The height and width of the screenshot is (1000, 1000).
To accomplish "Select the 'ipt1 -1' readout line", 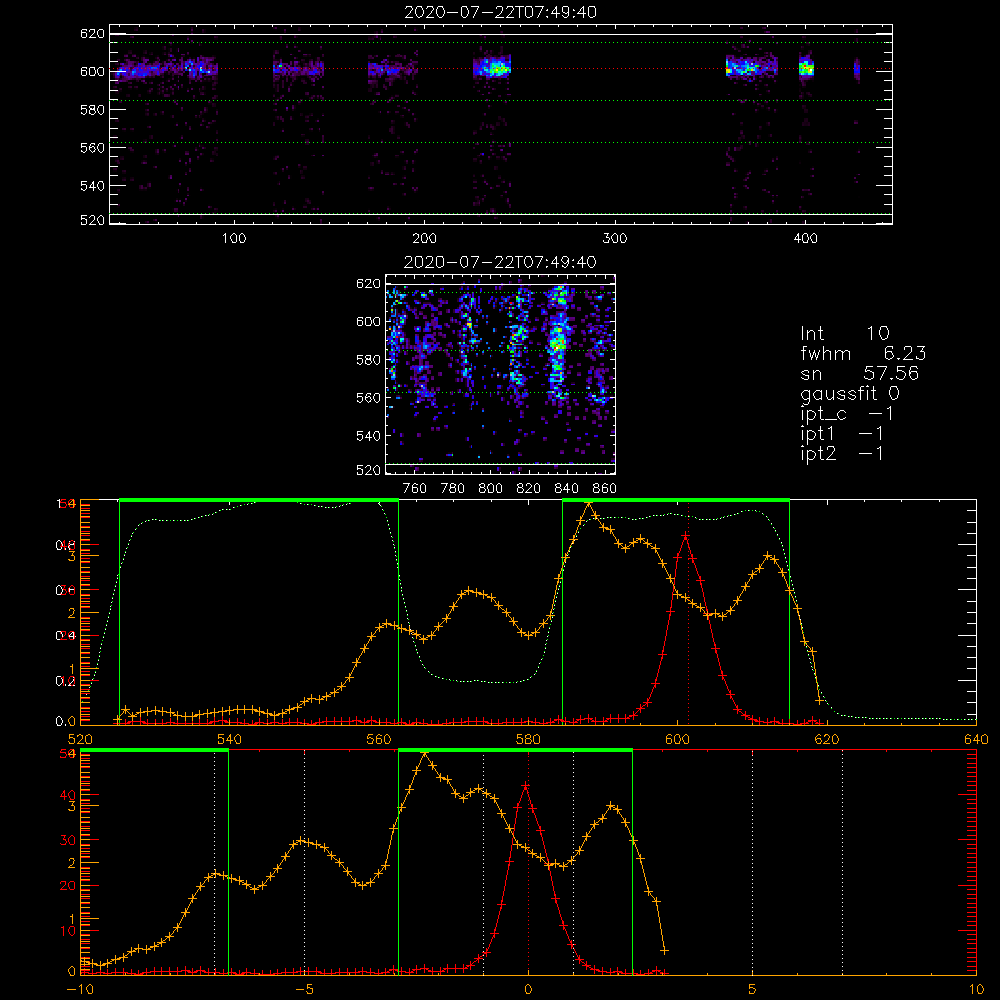I will [842, 434].
